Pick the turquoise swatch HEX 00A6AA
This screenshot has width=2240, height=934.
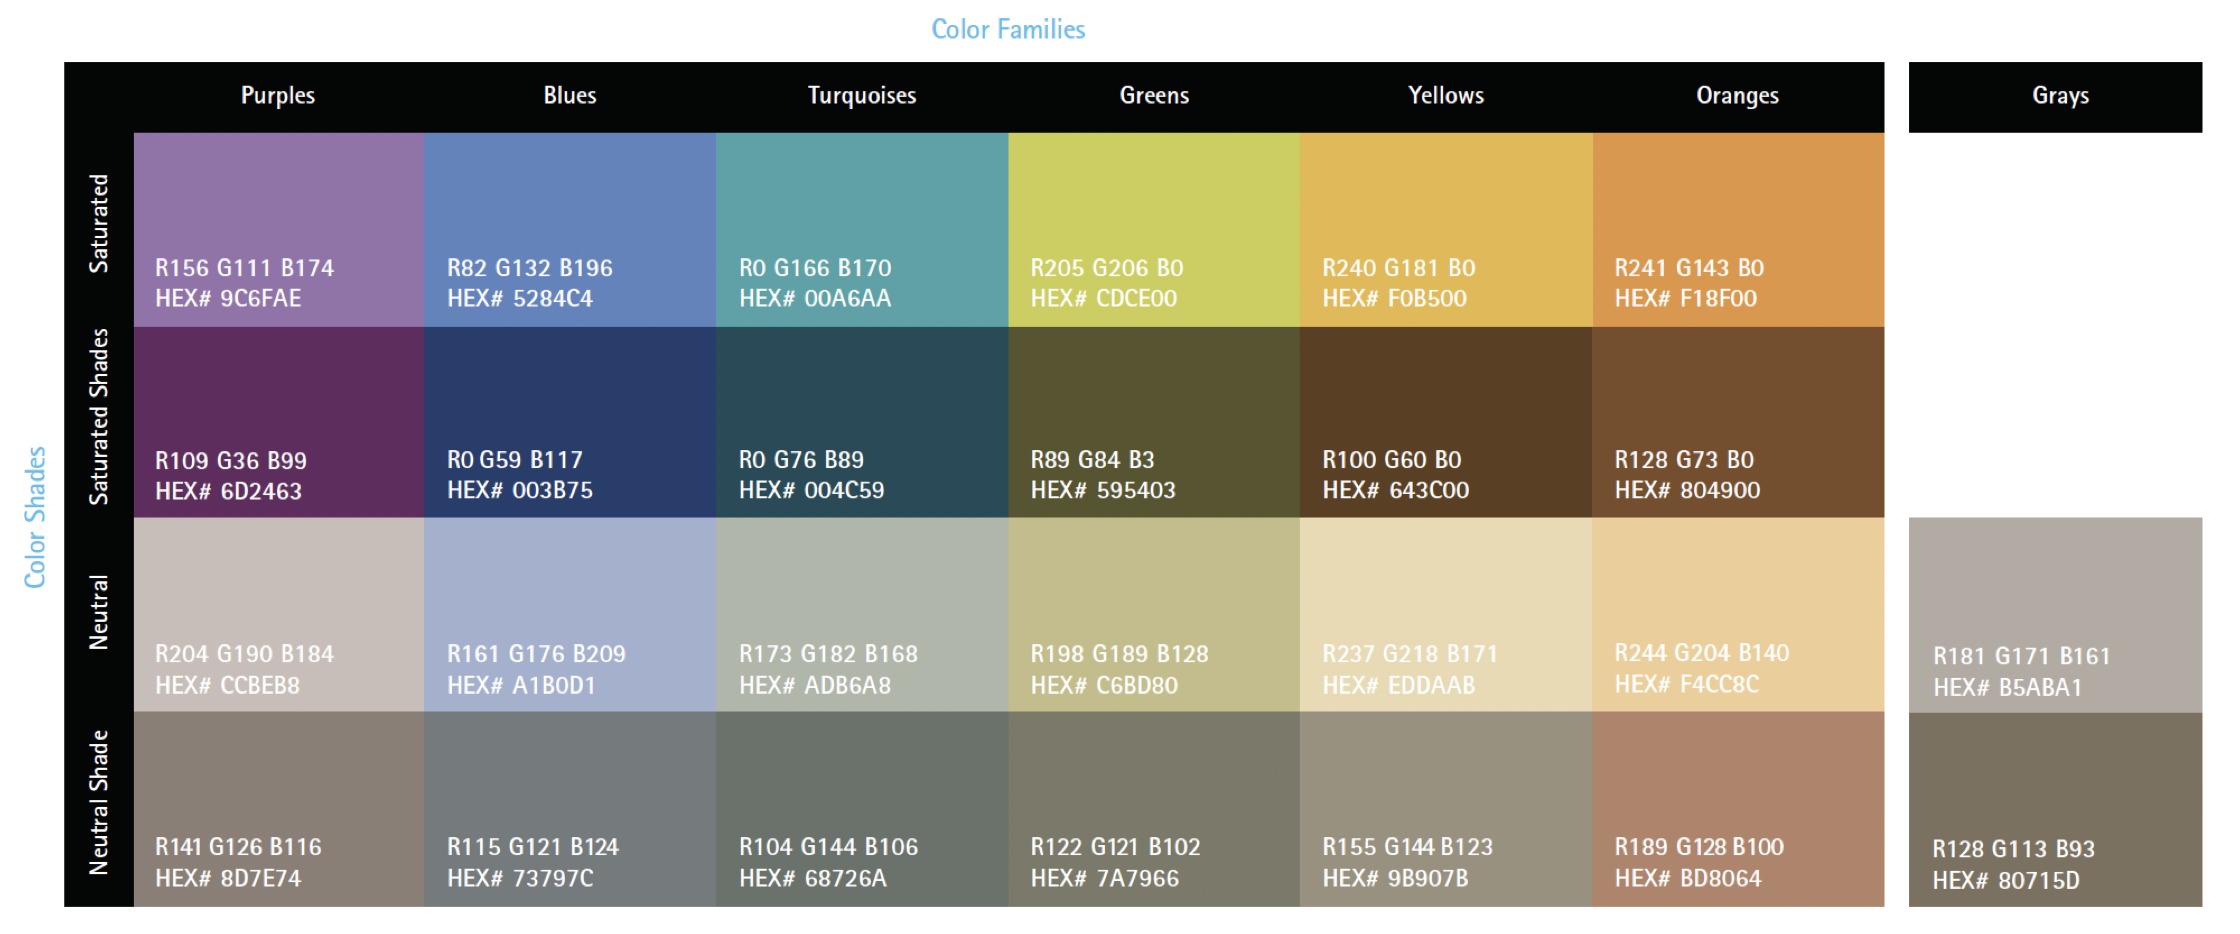click(x=861, y=229)
